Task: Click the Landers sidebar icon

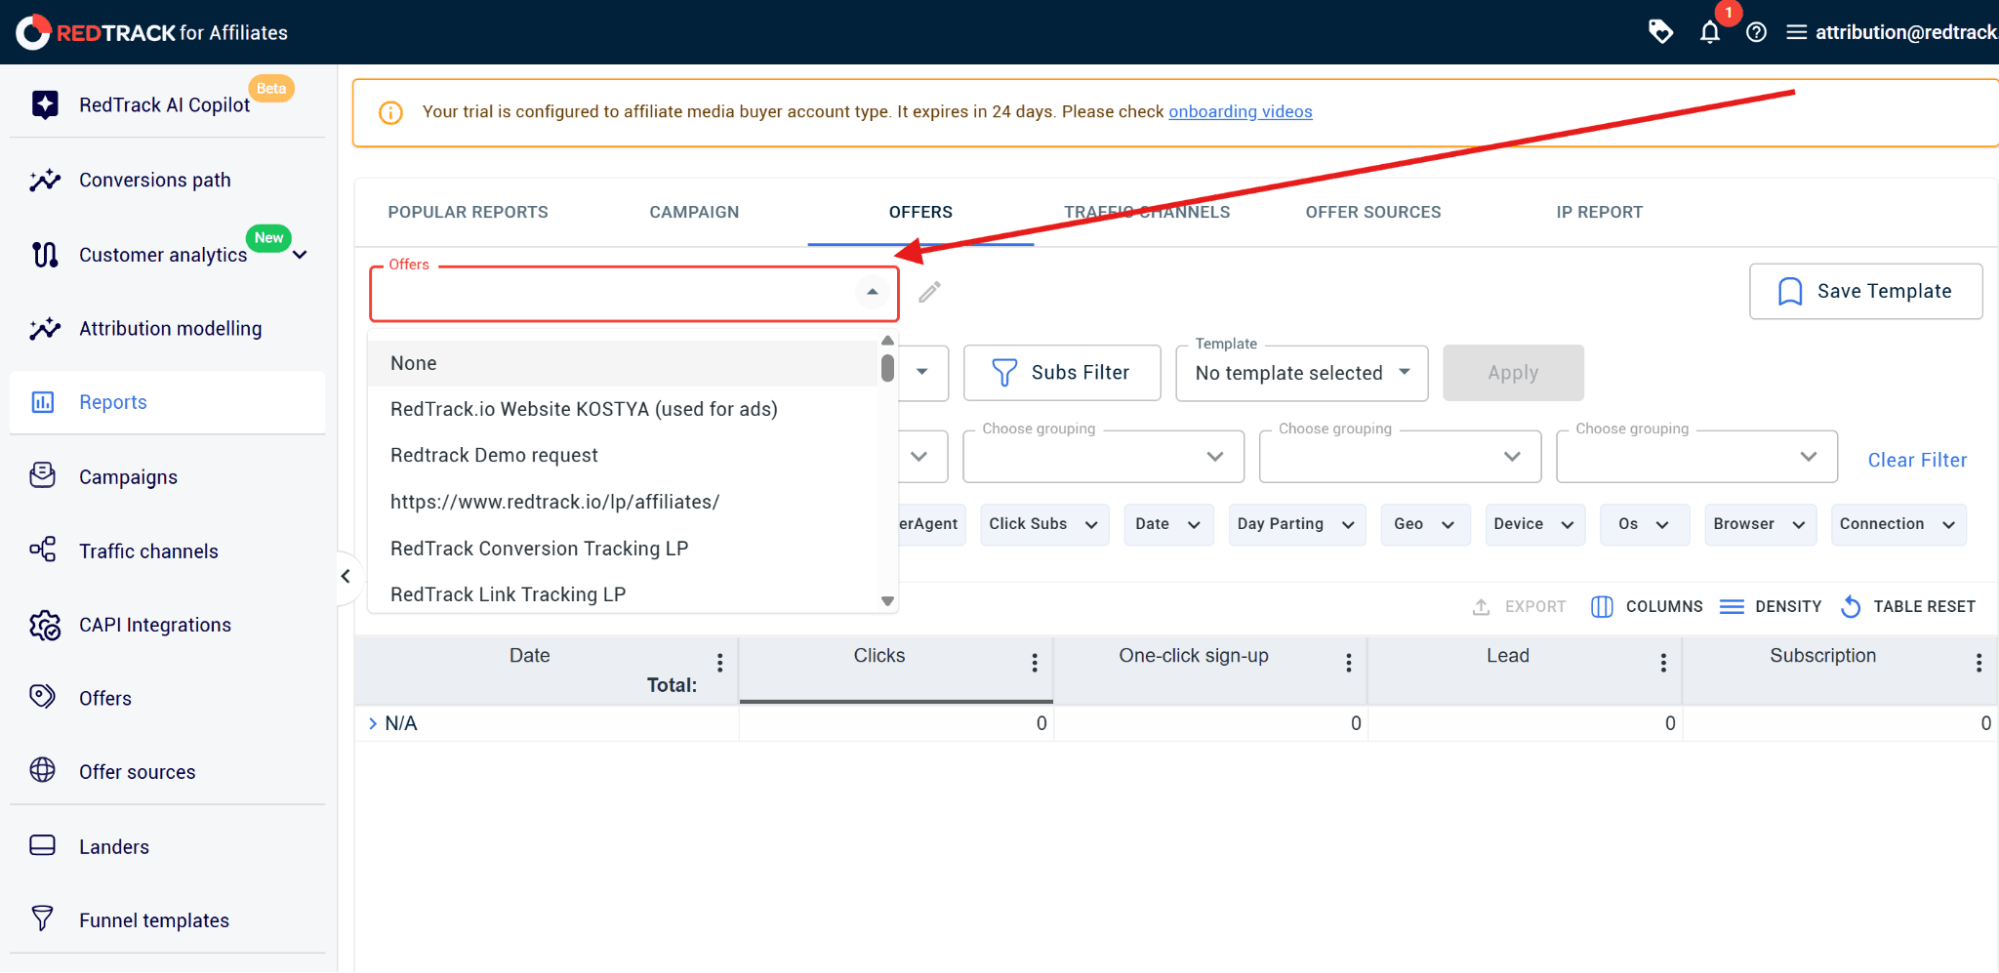Action: coord(43,846)
